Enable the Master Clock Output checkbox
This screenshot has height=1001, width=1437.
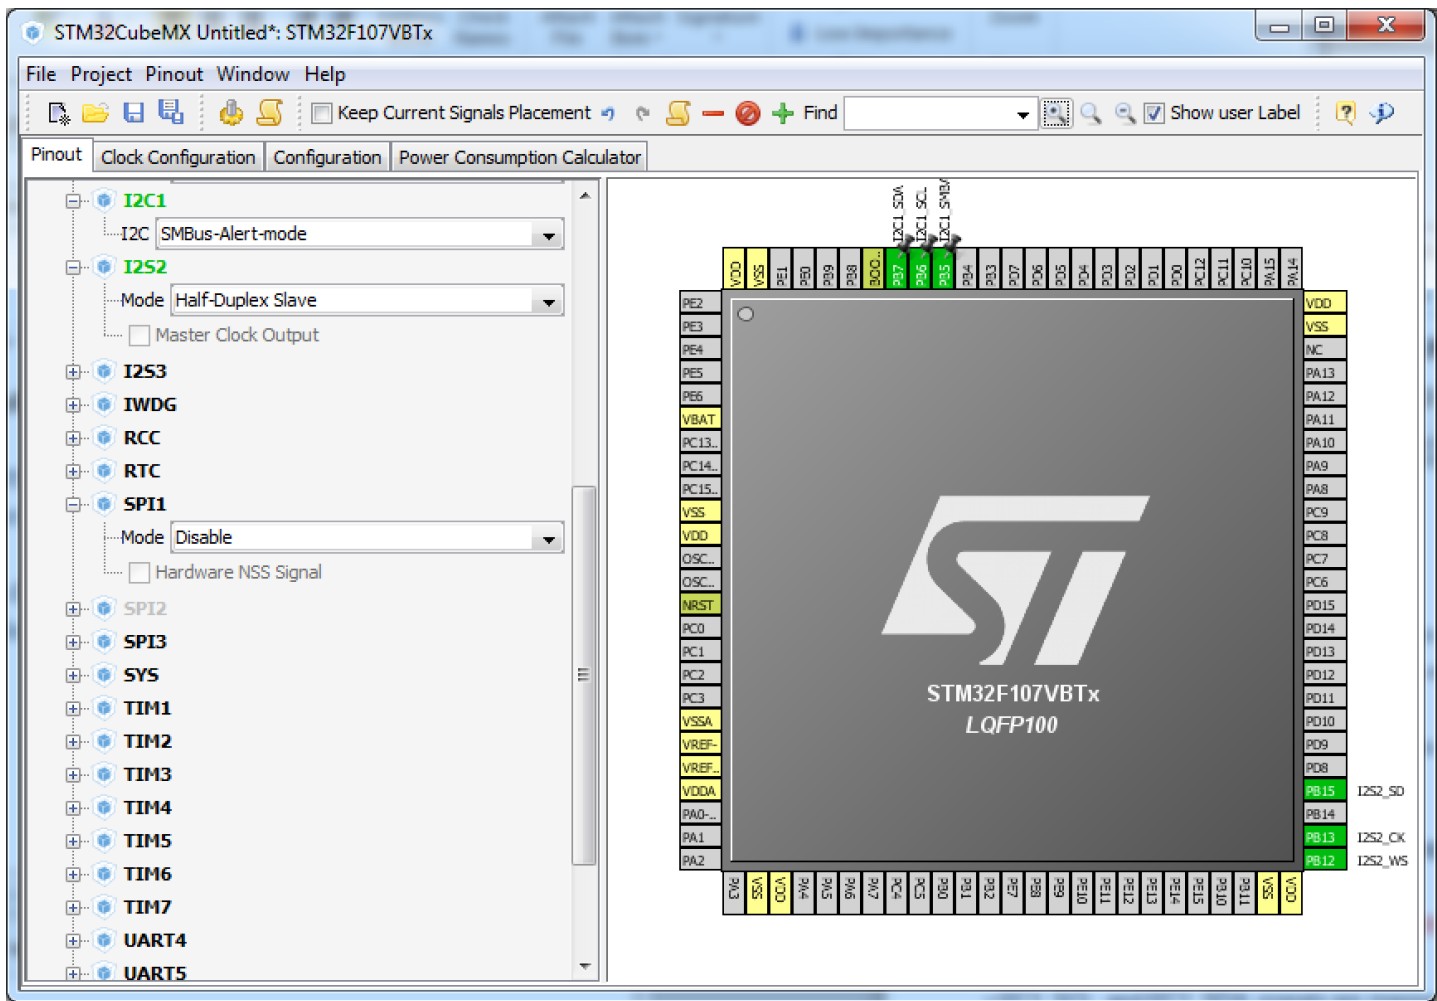(x=140, y=335)
